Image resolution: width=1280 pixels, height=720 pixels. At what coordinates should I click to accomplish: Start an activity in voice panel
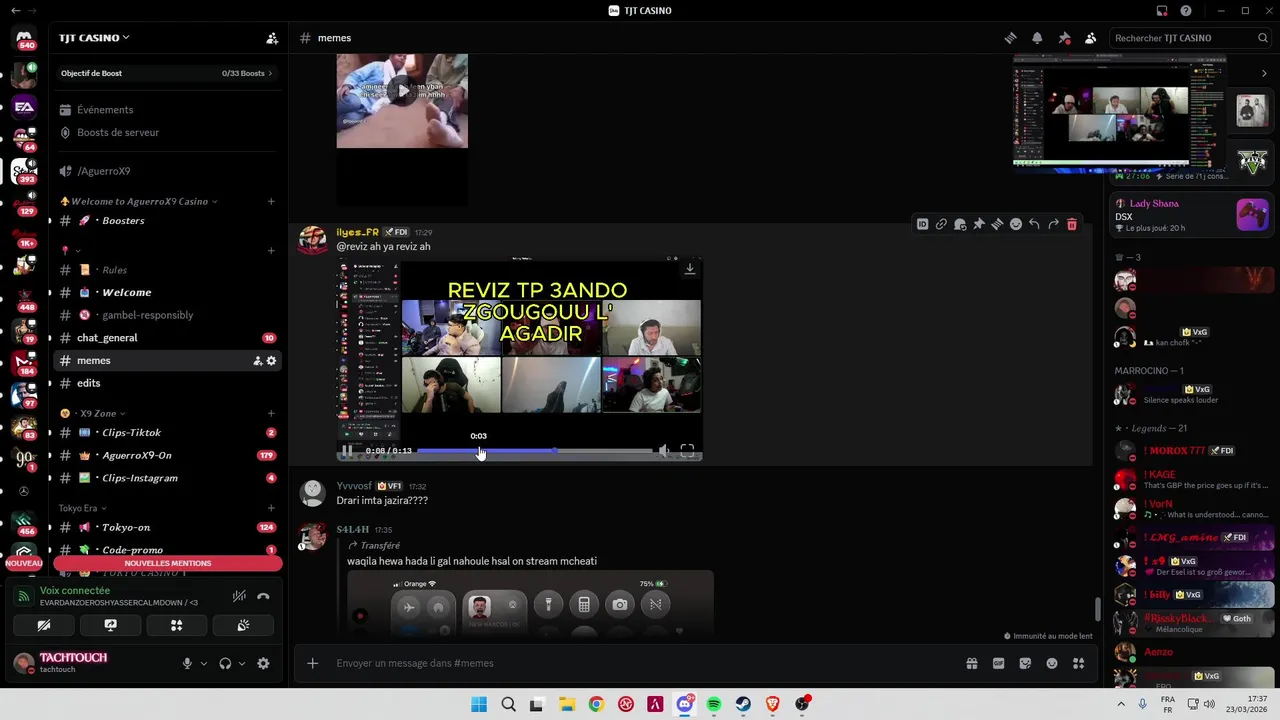point(177,625)
